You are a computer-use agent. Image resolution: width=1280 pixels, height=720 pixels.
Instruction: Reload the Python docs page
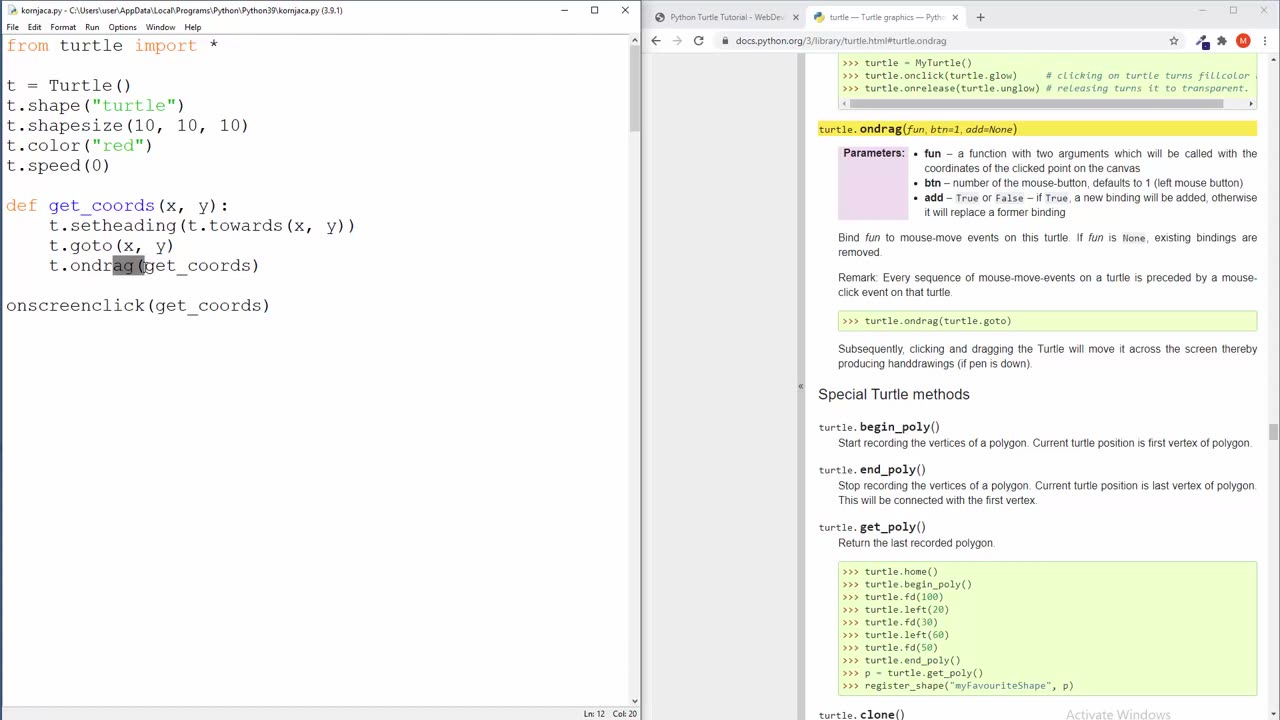point(698,41)
